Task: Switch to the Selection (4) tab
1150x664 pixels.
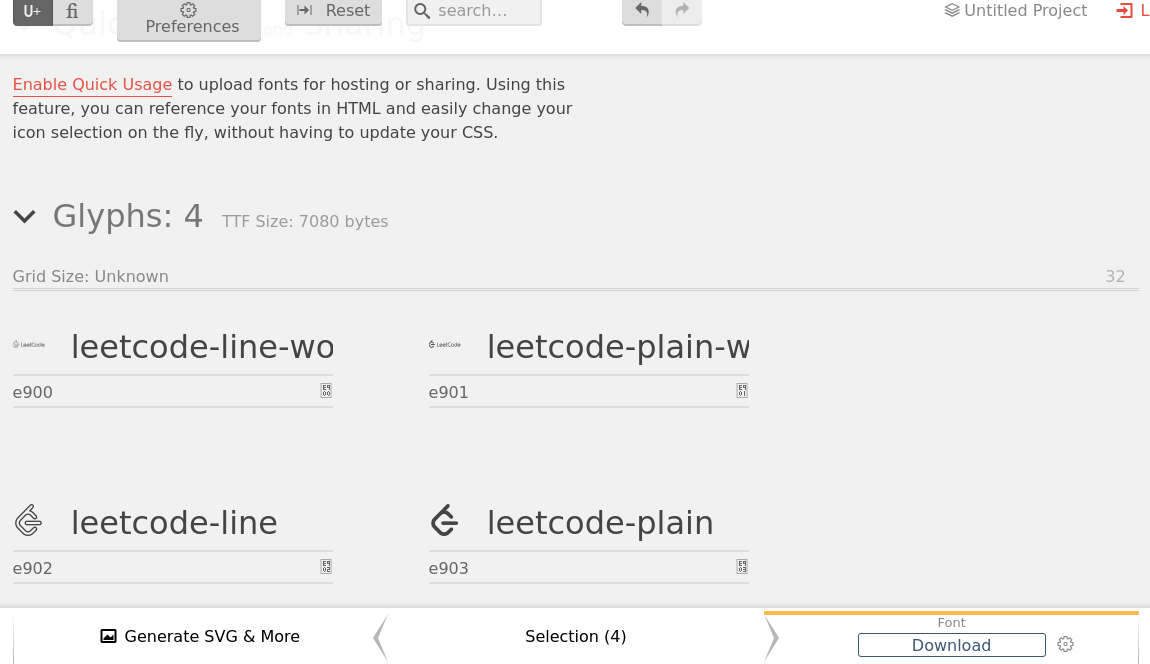Action: 576,636
